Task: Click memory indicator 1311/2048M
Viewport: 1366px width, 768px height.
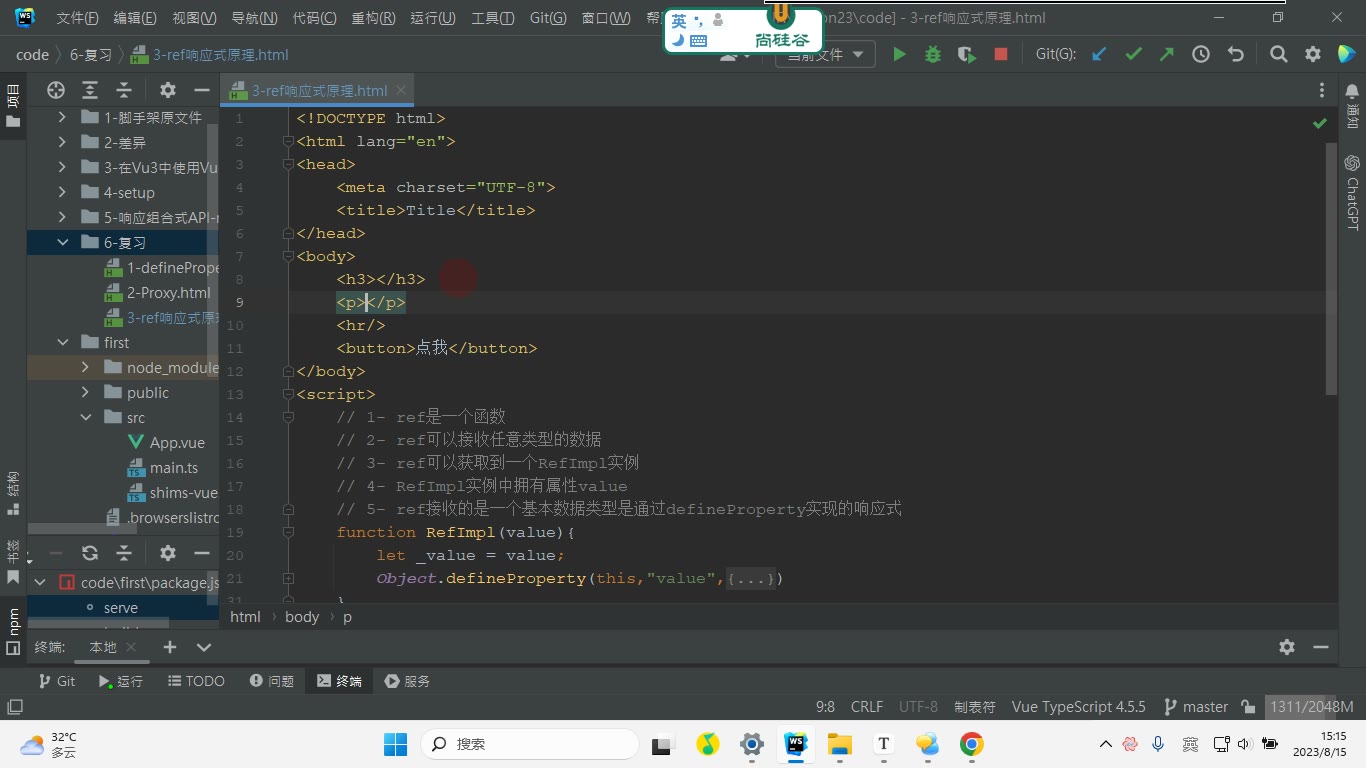Action: pos(1311,707)
